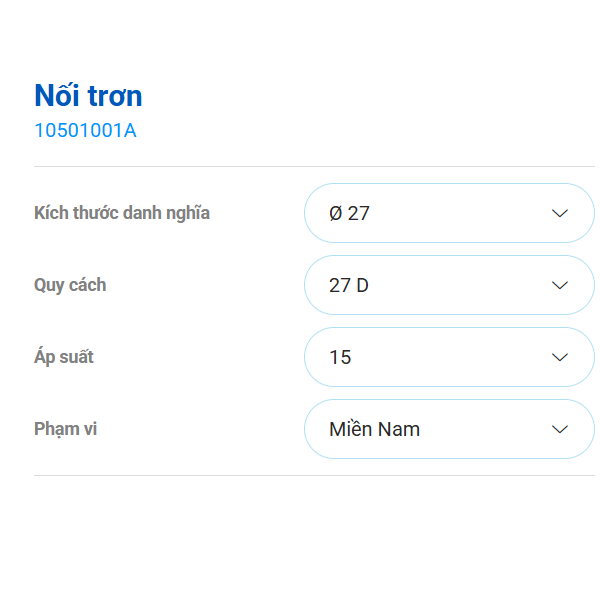Click the Phạm vi label
The height and width of the screenshot is (600, 600).
point(65,429)
